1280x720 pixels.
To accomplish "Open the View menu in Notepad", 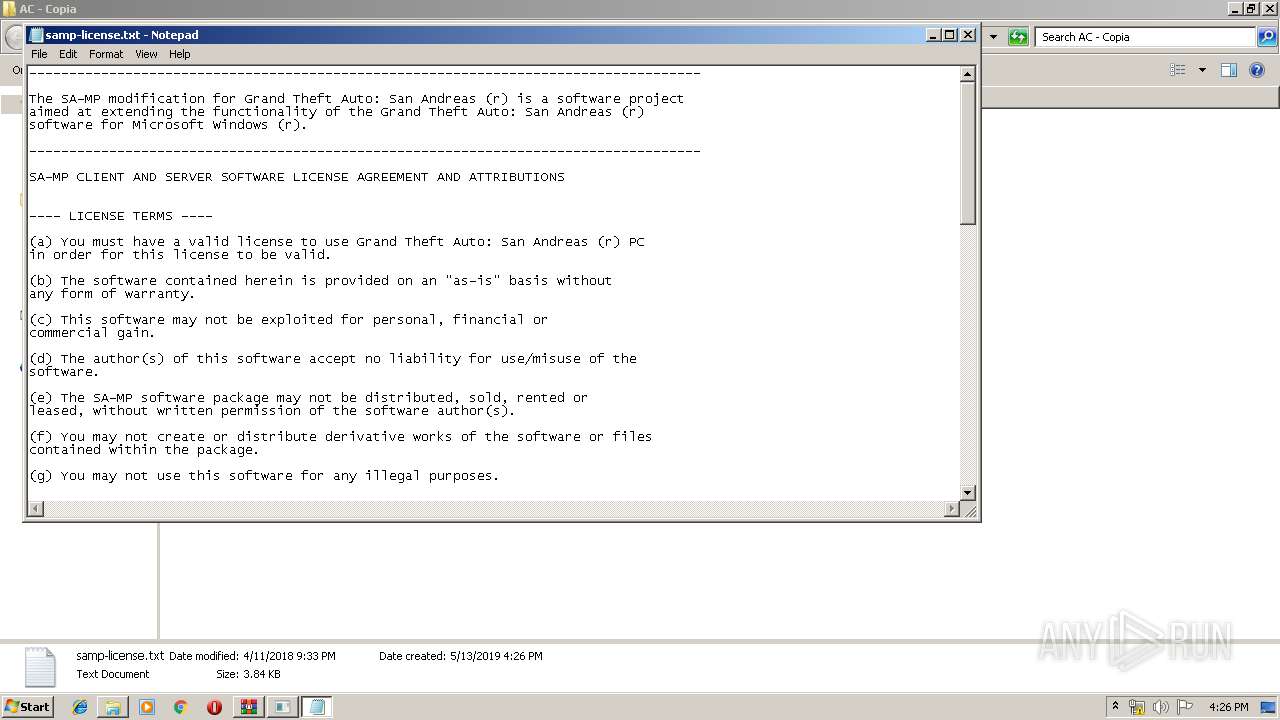I will pos(146,54).
